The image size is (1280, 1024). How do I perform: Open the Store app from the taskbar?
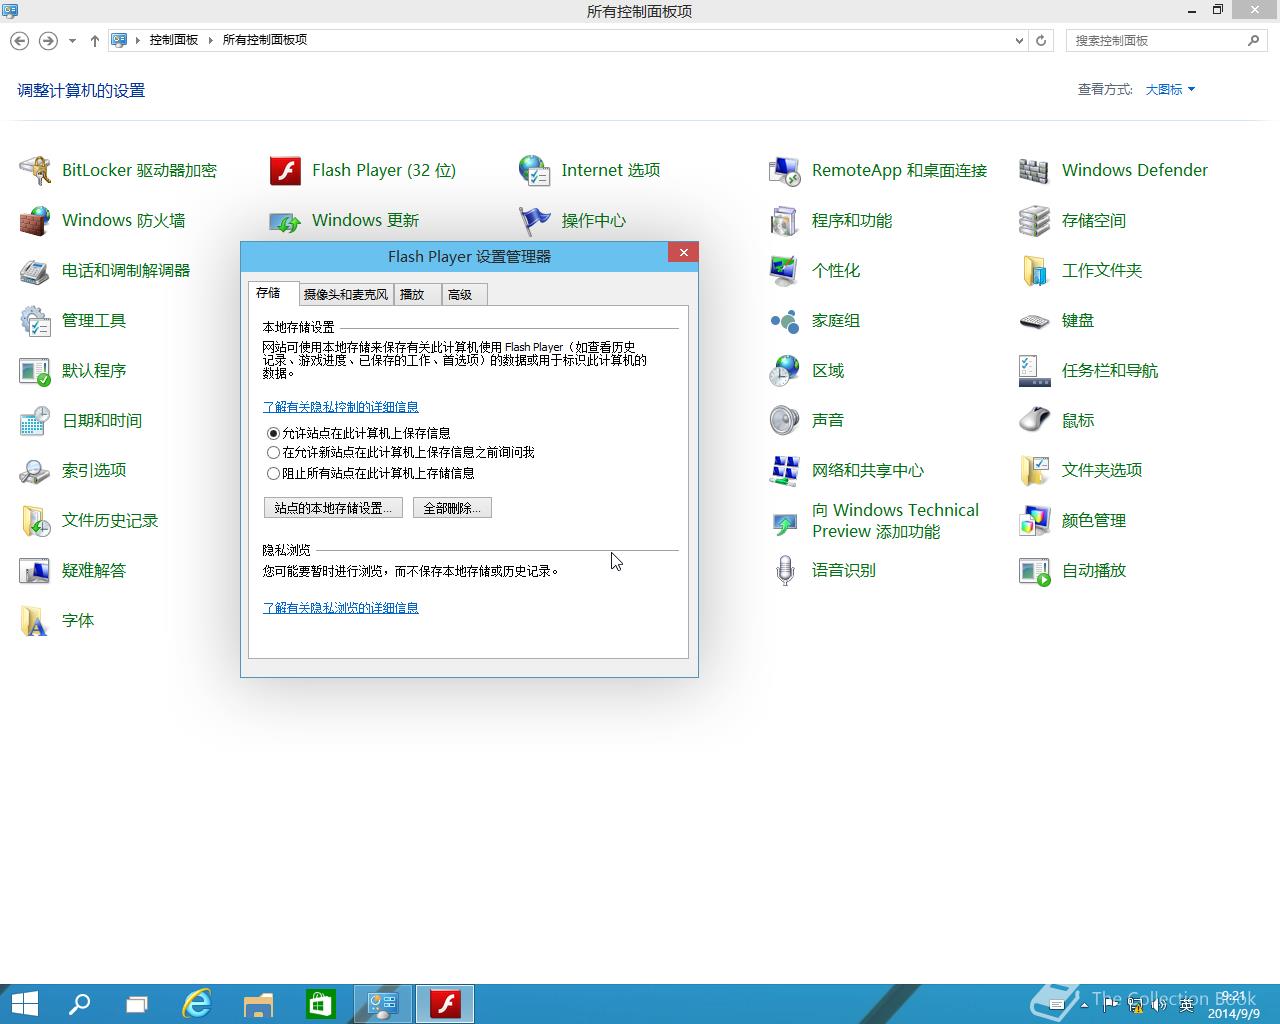(x=320, y=1004)
